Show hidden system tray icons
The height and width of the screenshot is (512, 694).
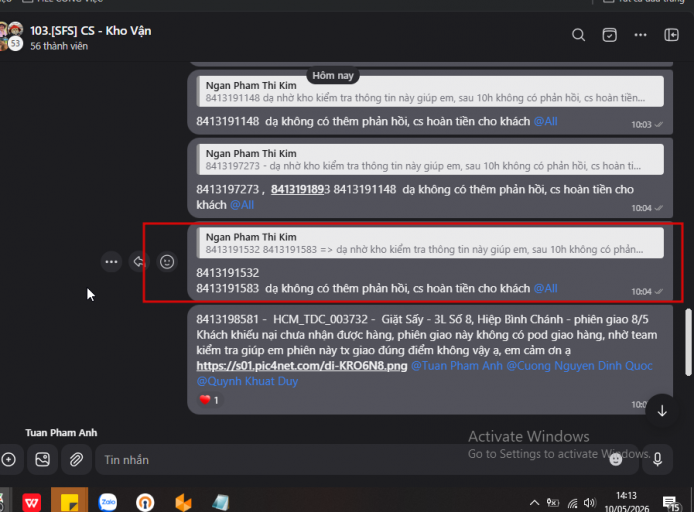pyautogui.click(x=534, y=503)
